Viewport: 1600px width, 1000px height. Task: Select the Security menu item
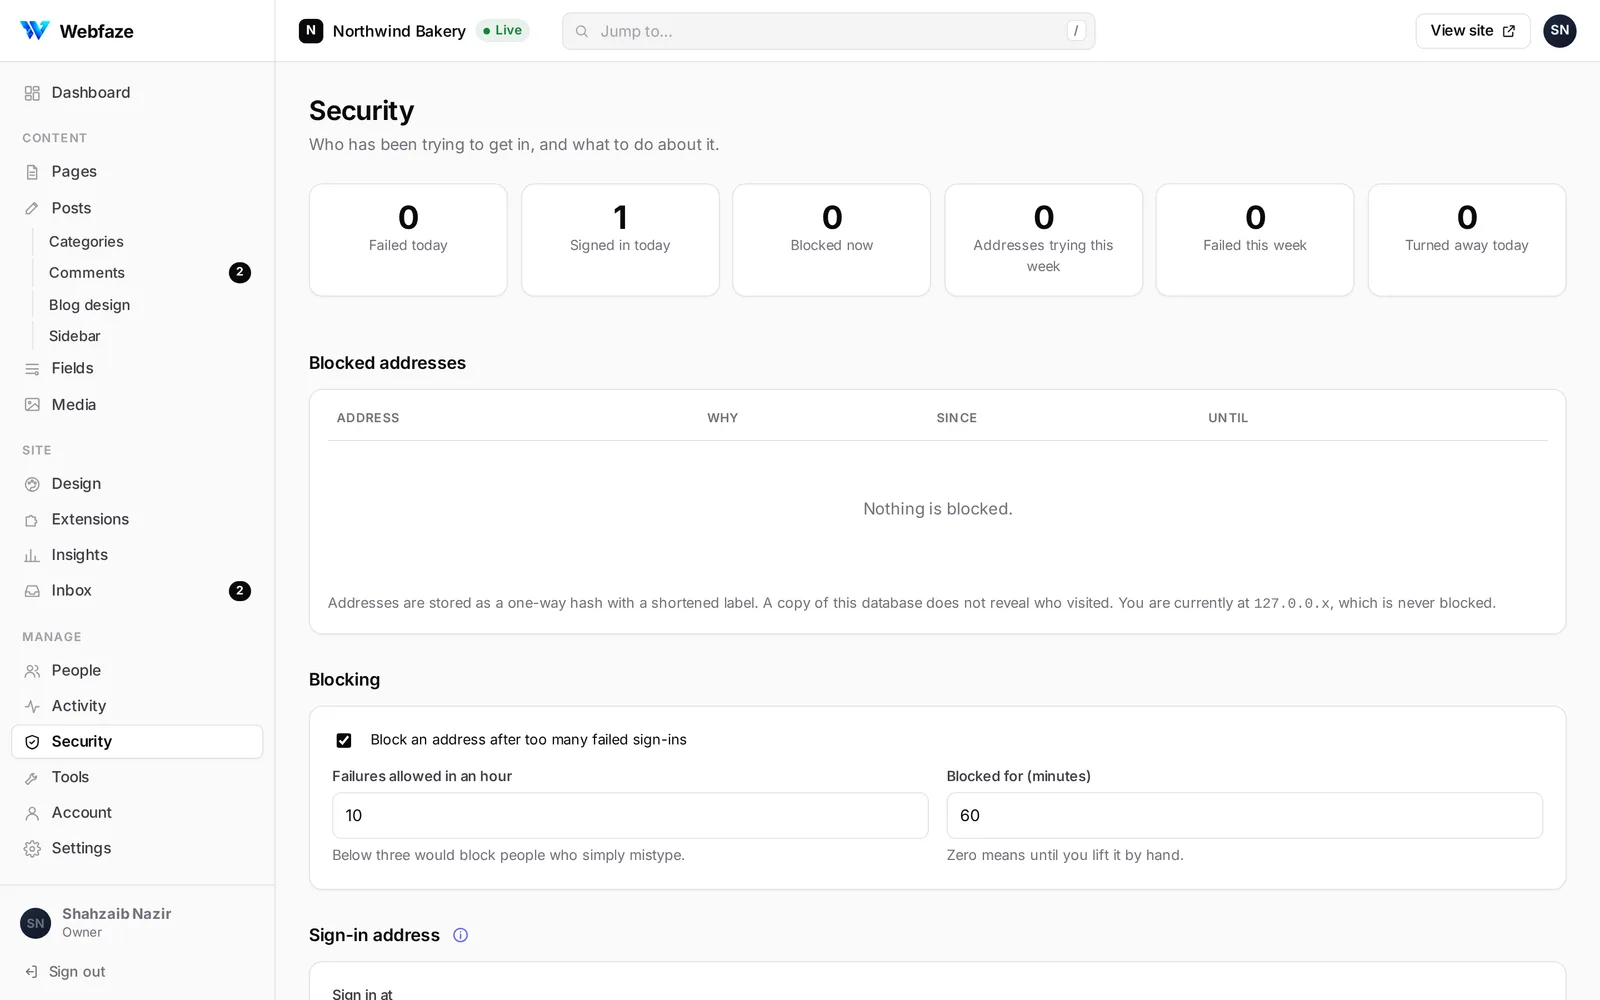pyautogui.click(x=137, y=742)
